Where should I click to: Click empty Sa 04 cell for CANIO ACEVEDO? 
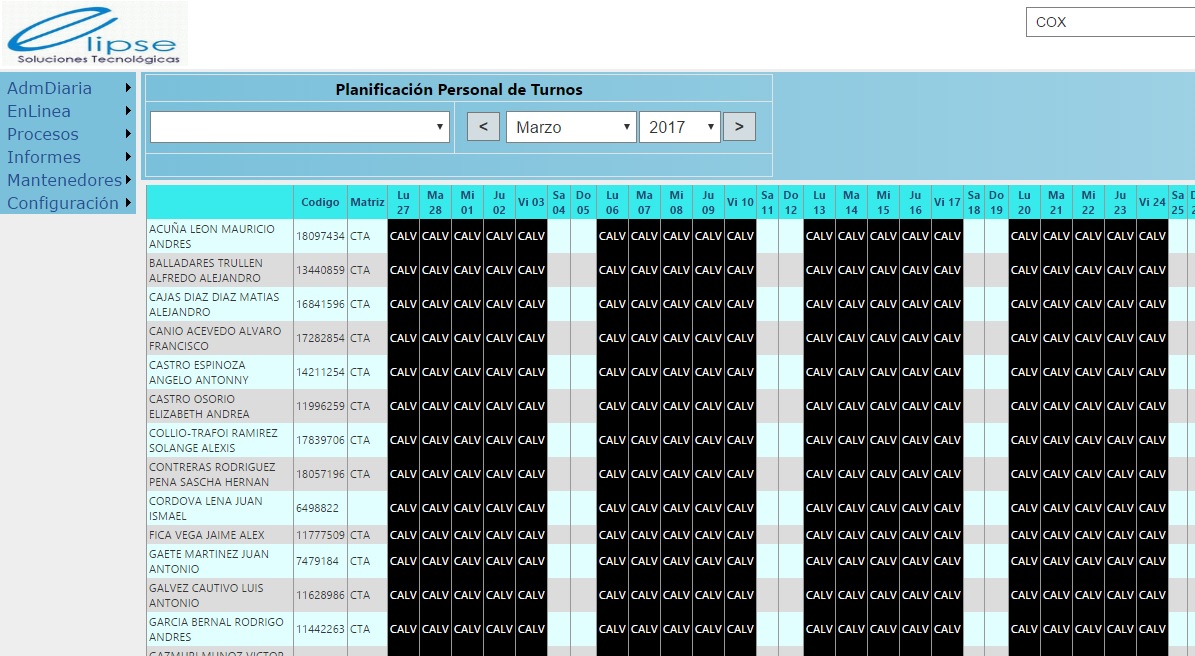[559, 338]
